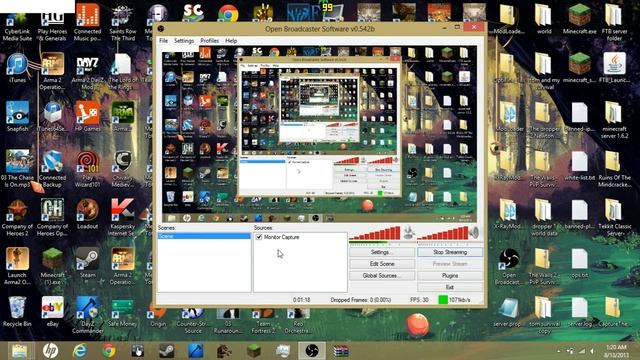Select the Chivalry Medieval icon
The image size is (640, 360).
122,168
